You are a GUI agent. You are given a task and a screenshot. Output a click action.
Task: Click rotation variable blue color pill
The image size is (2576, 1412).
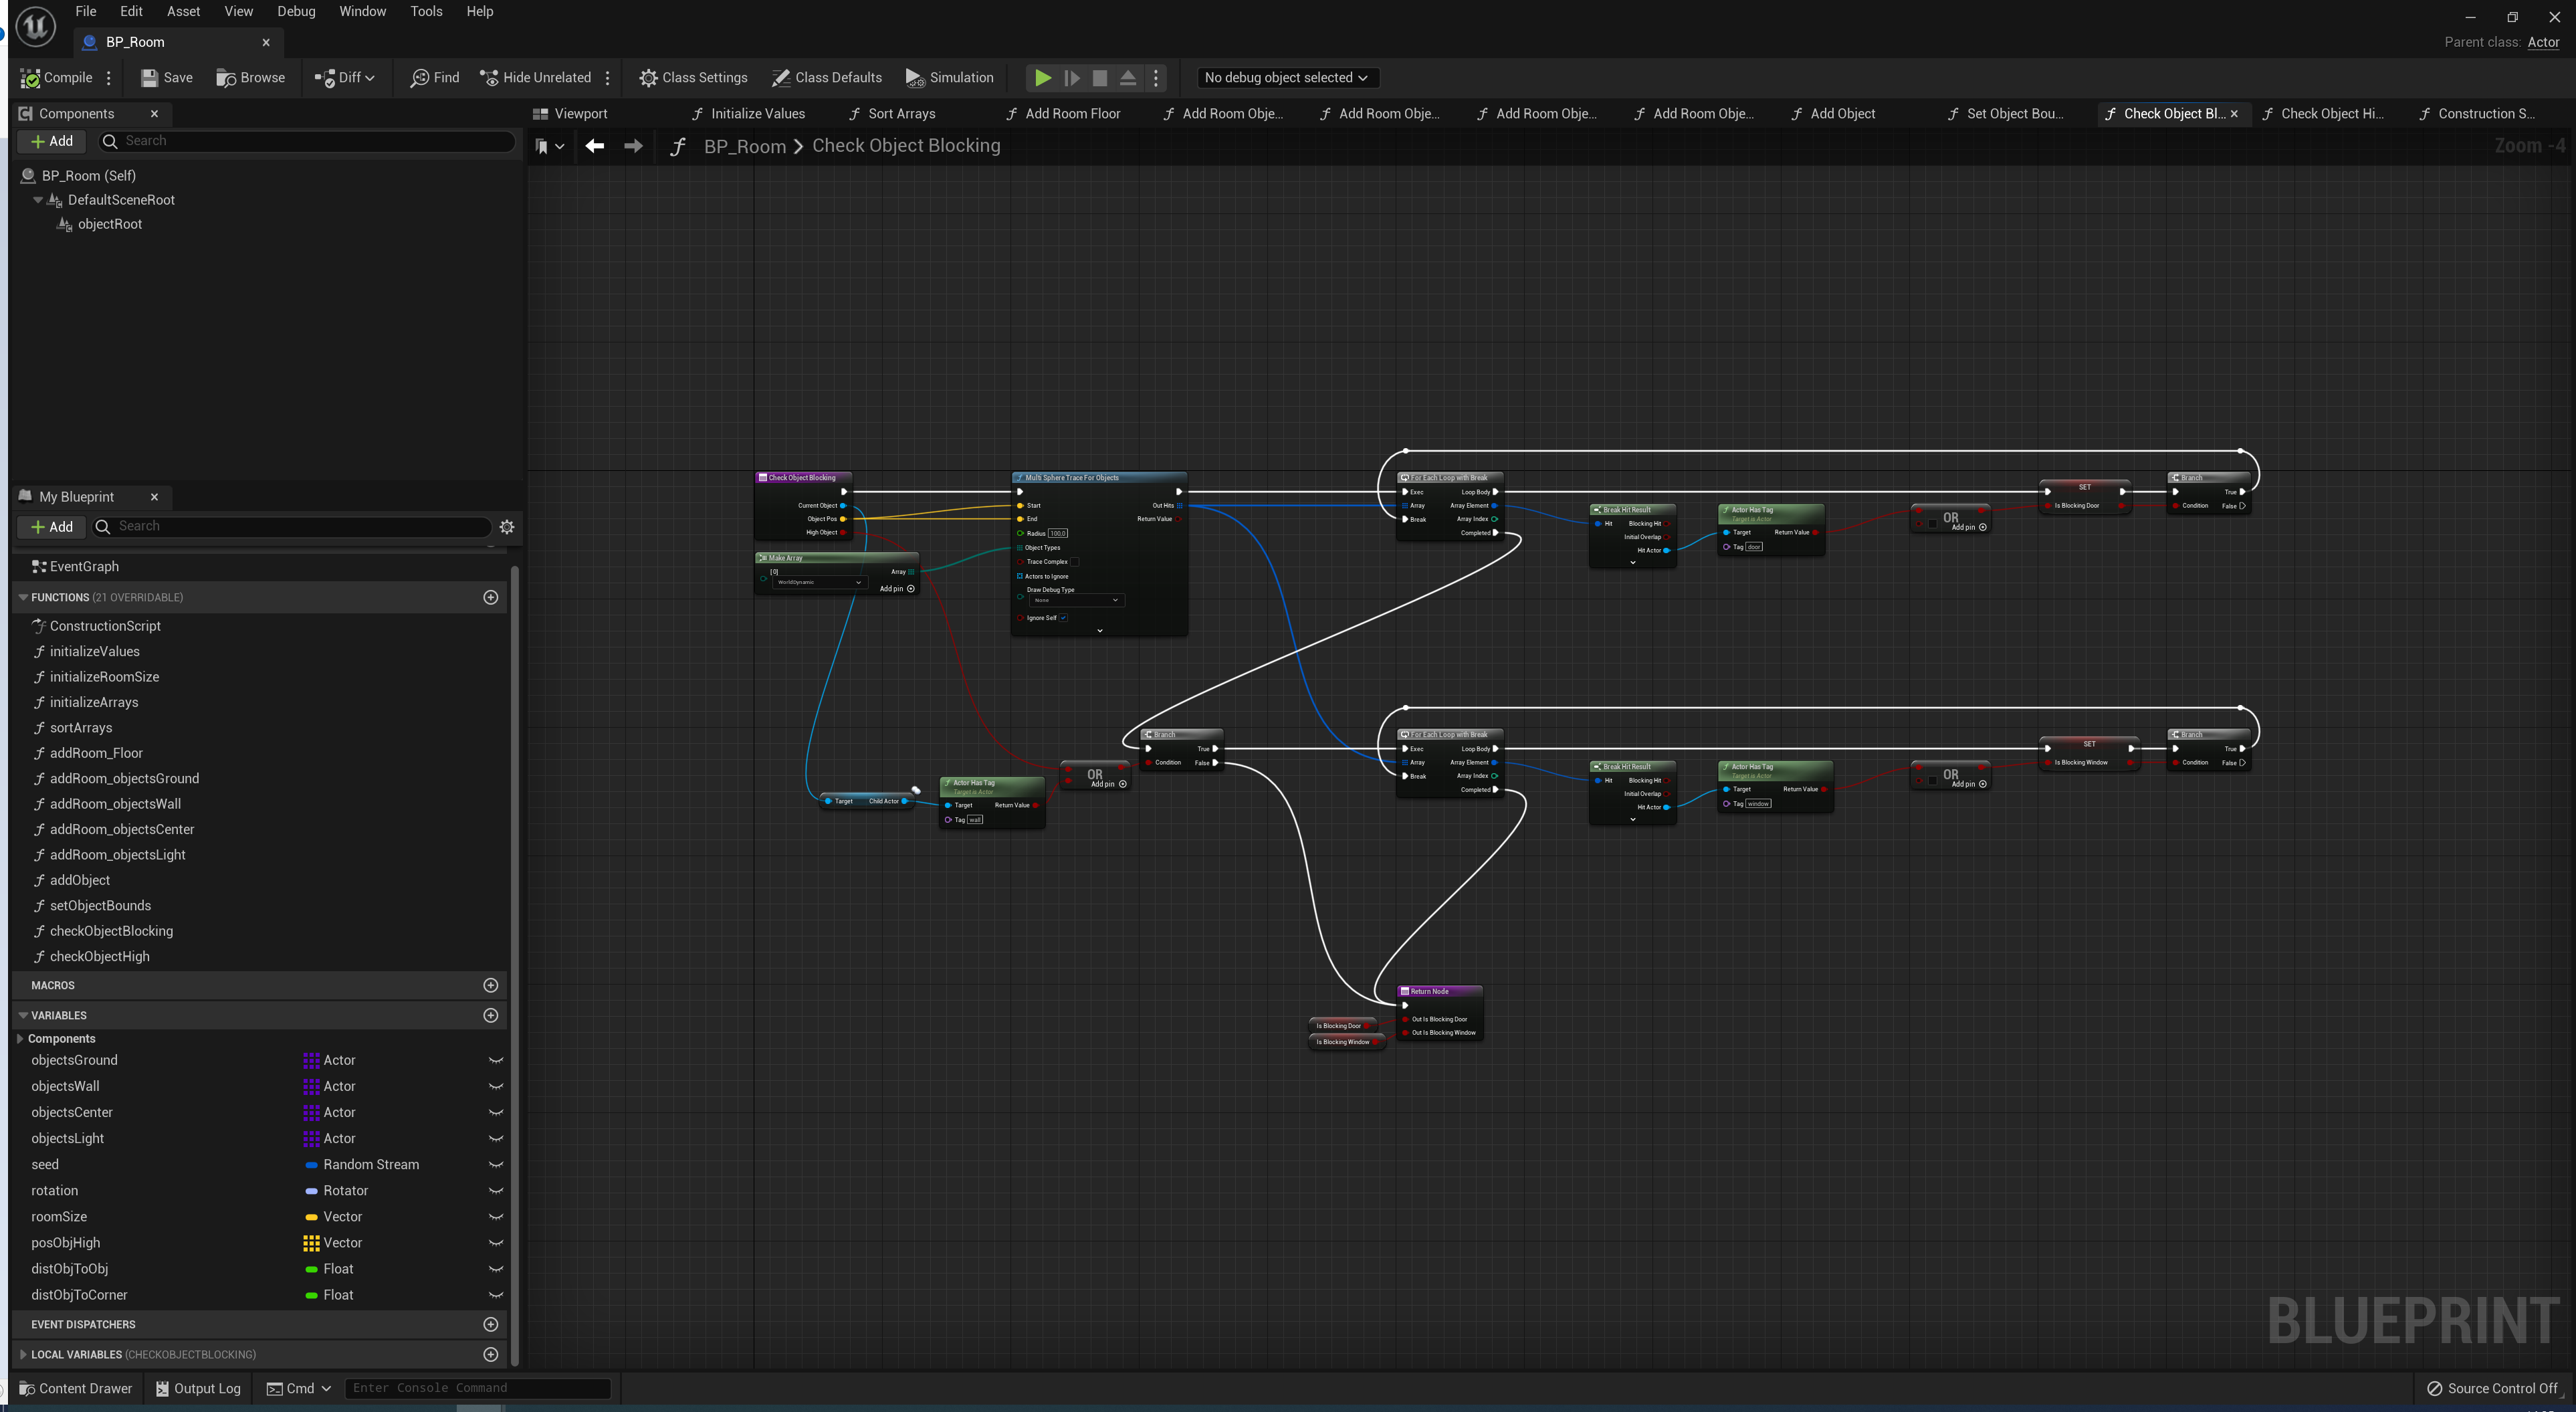pos(311,1191)
